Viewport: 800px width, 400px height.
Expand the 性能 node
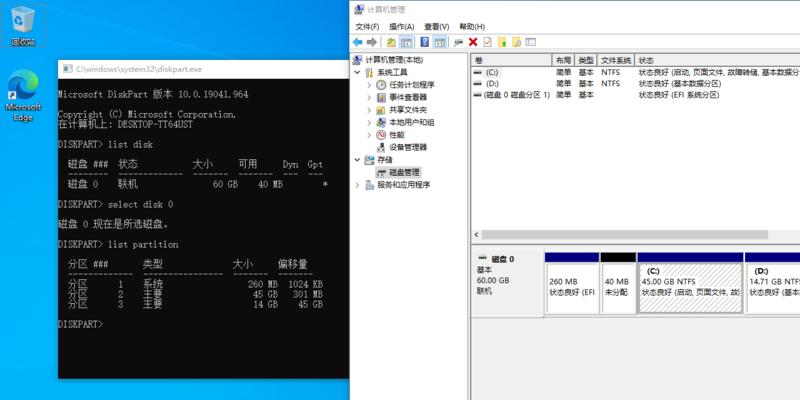click(369, 135)
